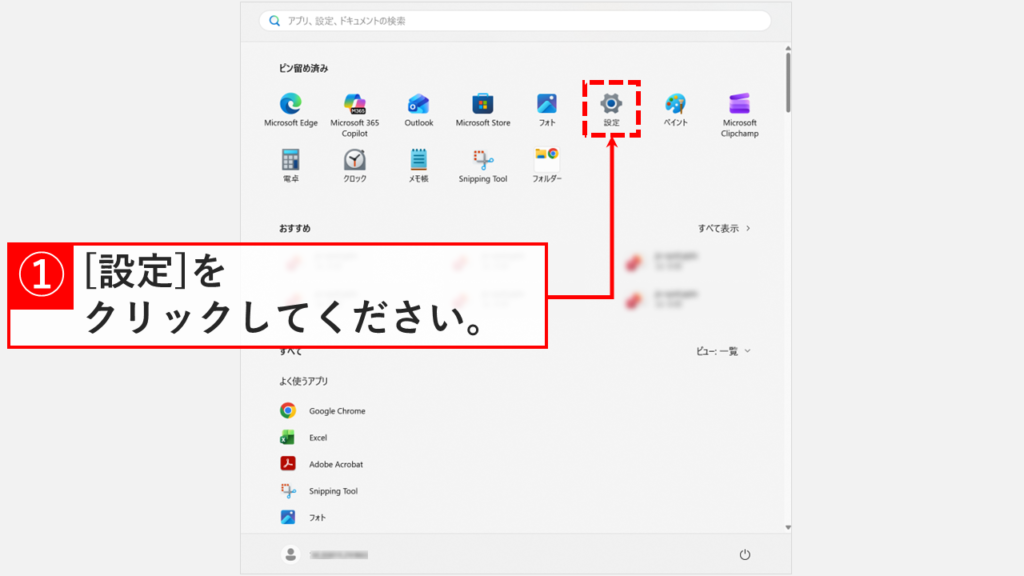Click the scrollbar up arrow

788,48
